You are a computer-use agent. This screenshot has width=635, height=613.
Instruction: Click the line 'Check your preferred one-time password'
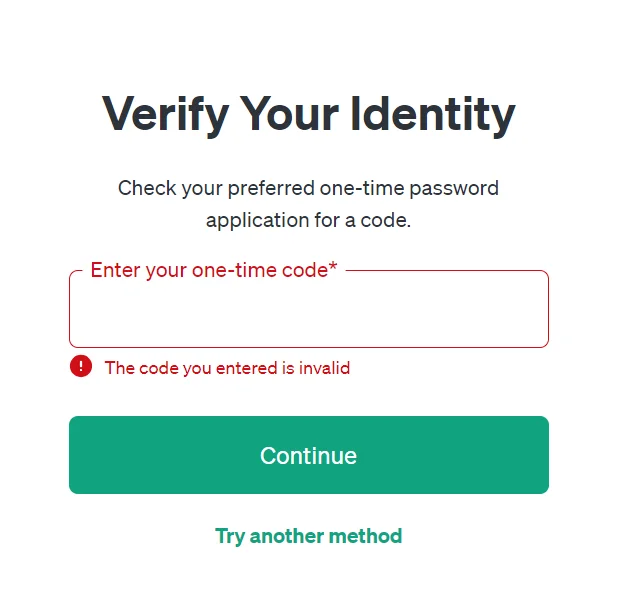click(308, 189)
